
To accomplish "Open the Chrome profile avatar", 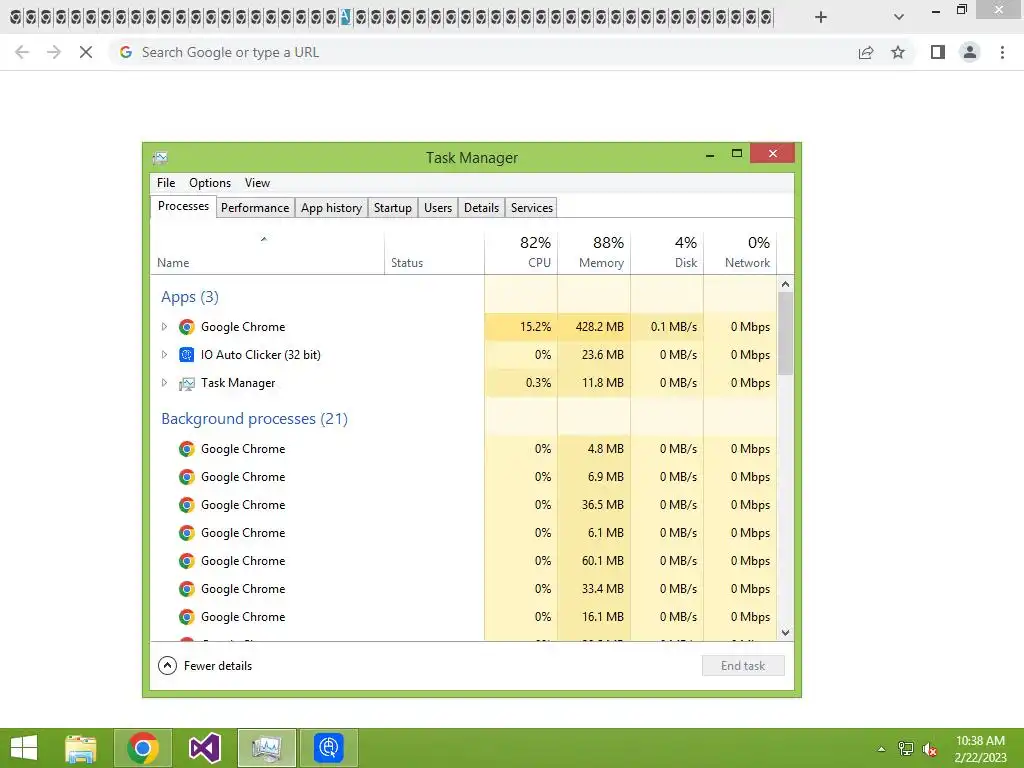I will 970,52.
